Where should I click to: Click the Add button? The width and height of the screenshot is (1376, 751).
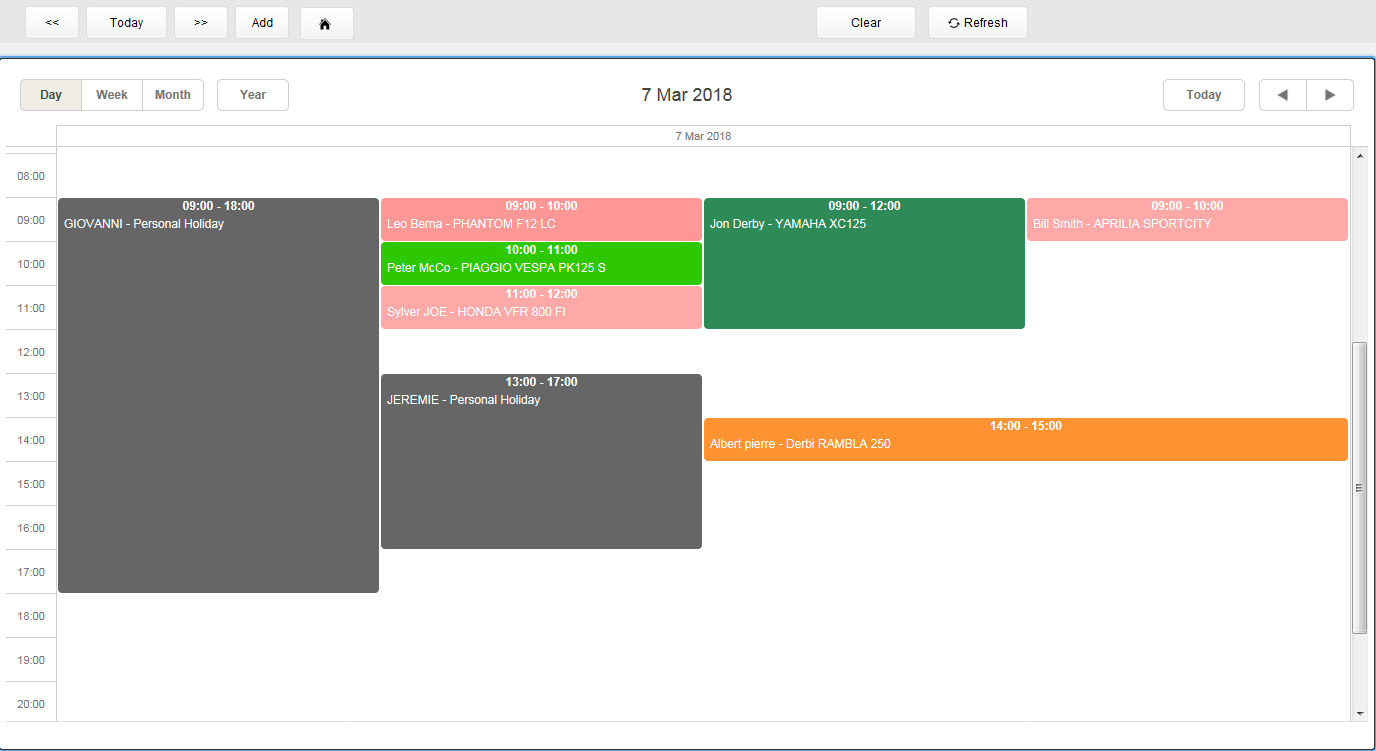[262, 23]
